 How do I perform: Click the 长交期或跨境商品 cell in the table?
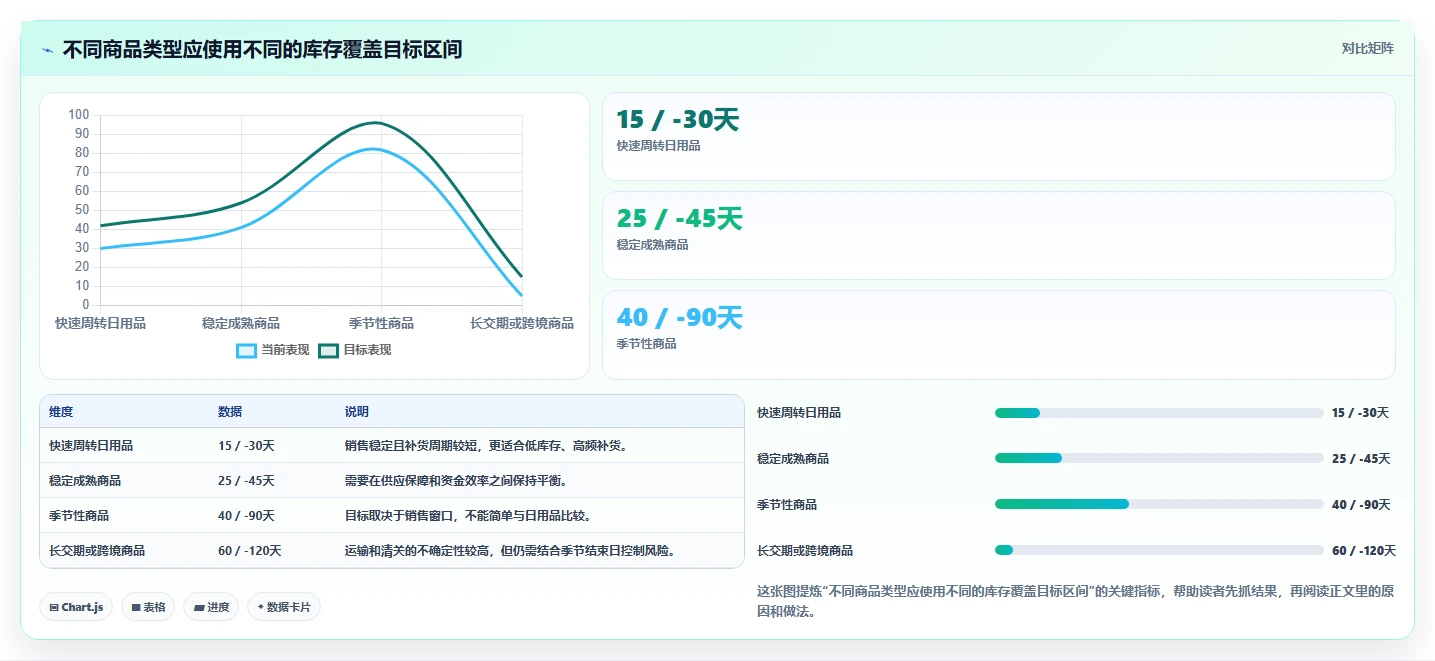click(x=97, y=551)
